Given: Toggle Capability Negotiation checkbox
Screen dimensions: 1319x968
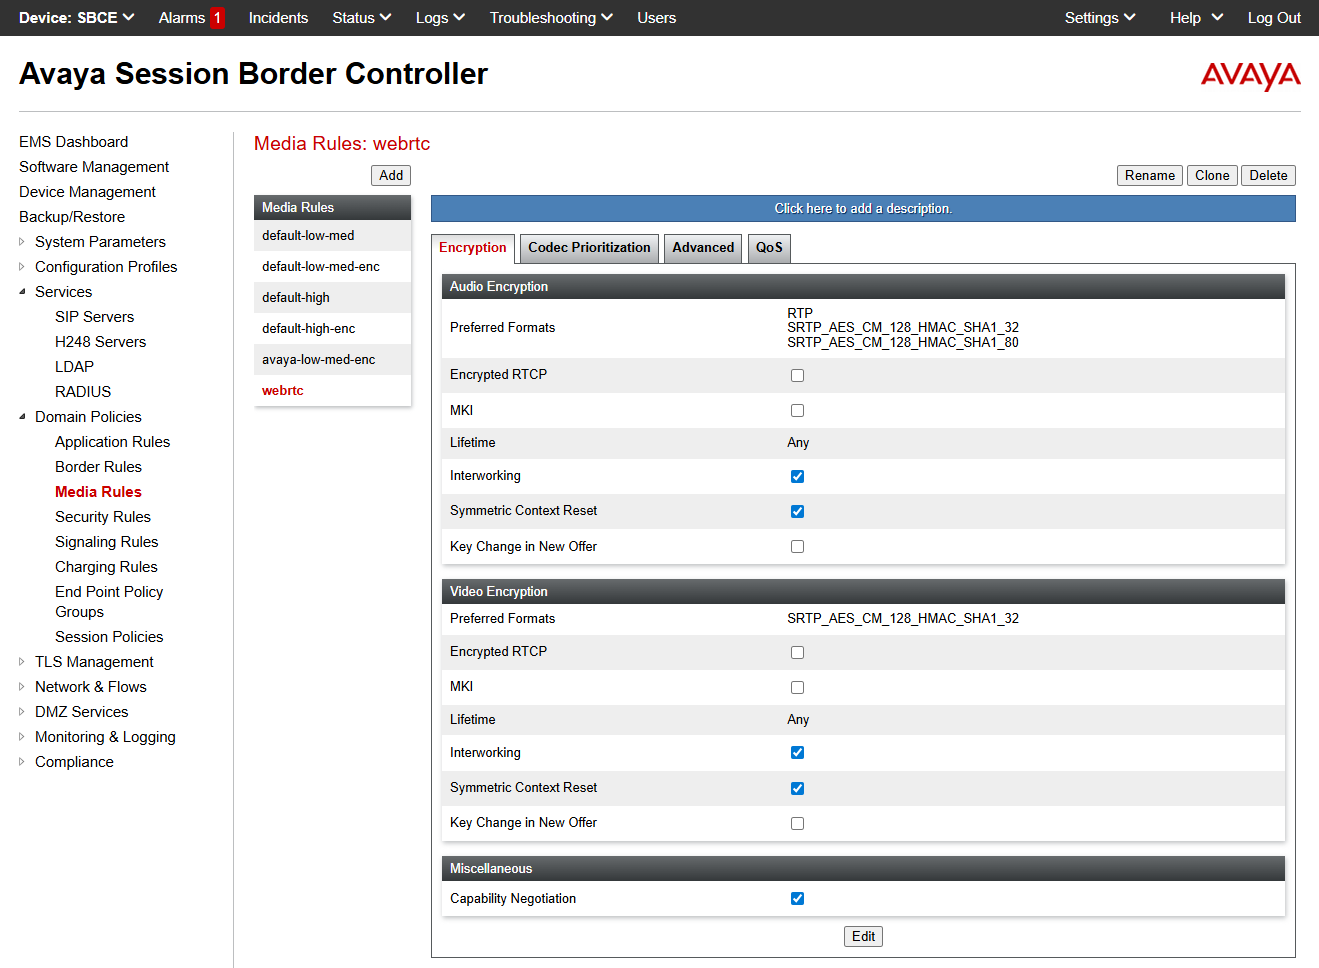Looking at the screenshot, I should [797, 899].
